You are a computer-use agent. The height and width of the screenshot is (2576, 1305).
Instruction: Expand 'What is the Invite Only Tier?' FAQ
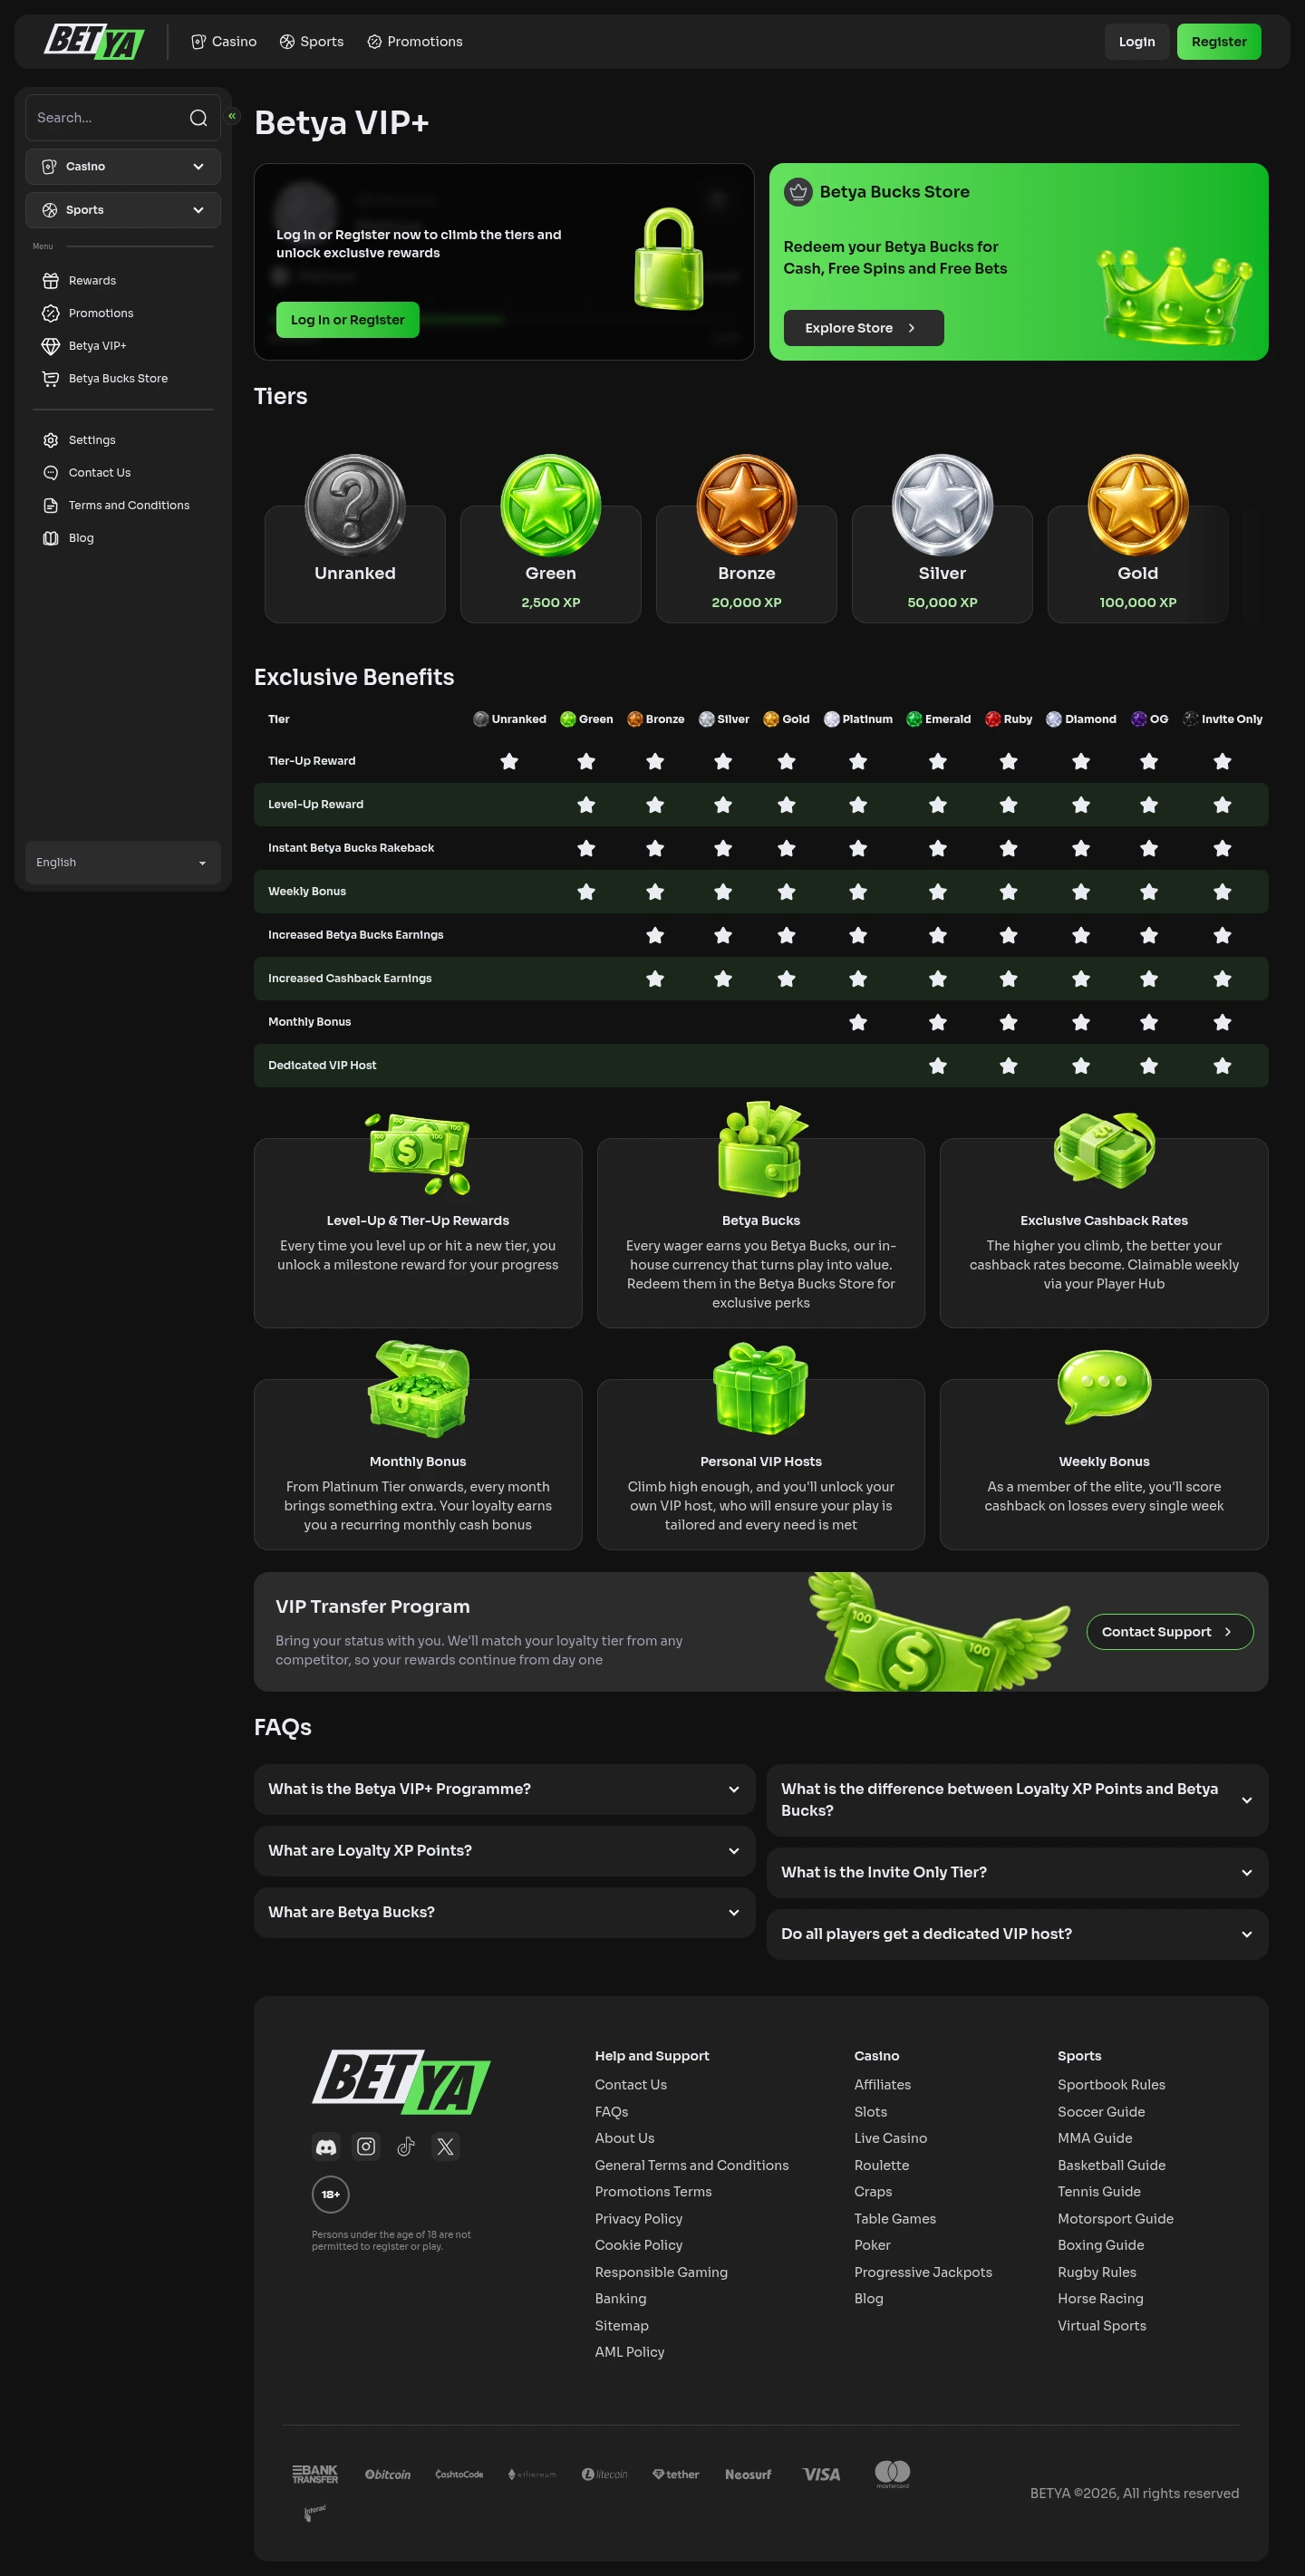[x=1017, y=1872]
